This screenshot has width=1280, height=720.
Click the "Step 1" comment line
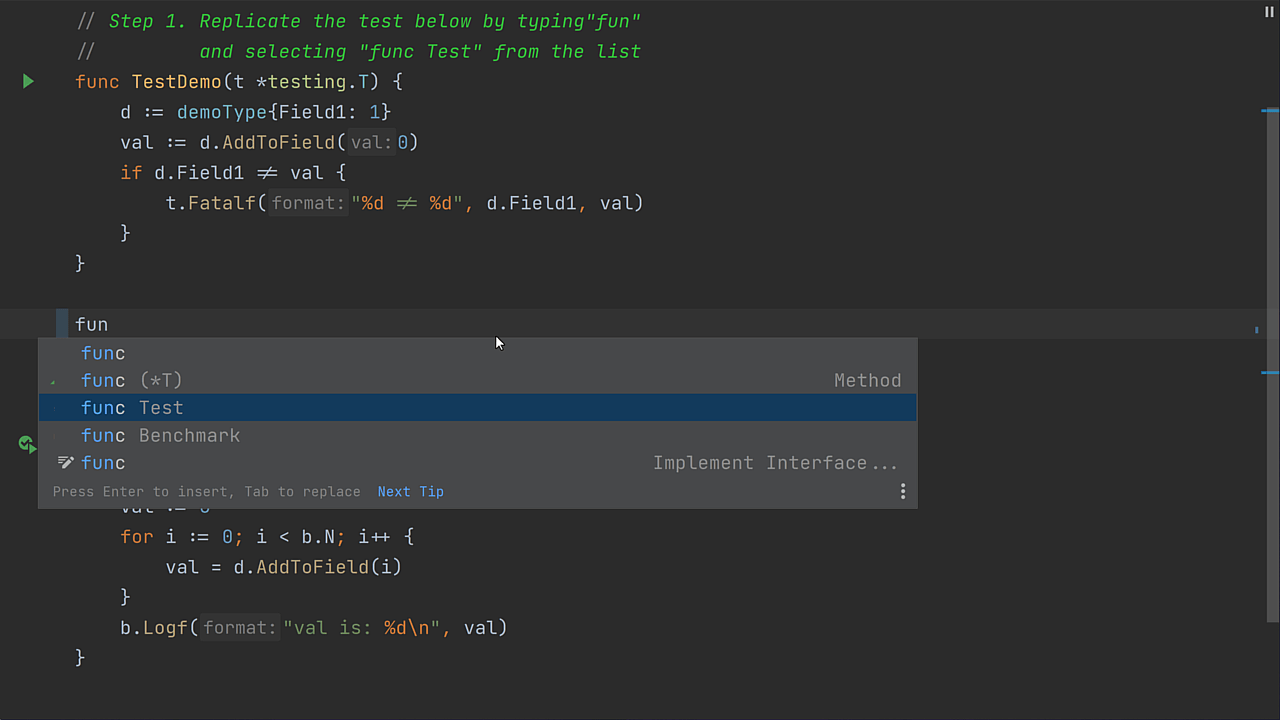[358, 21]
